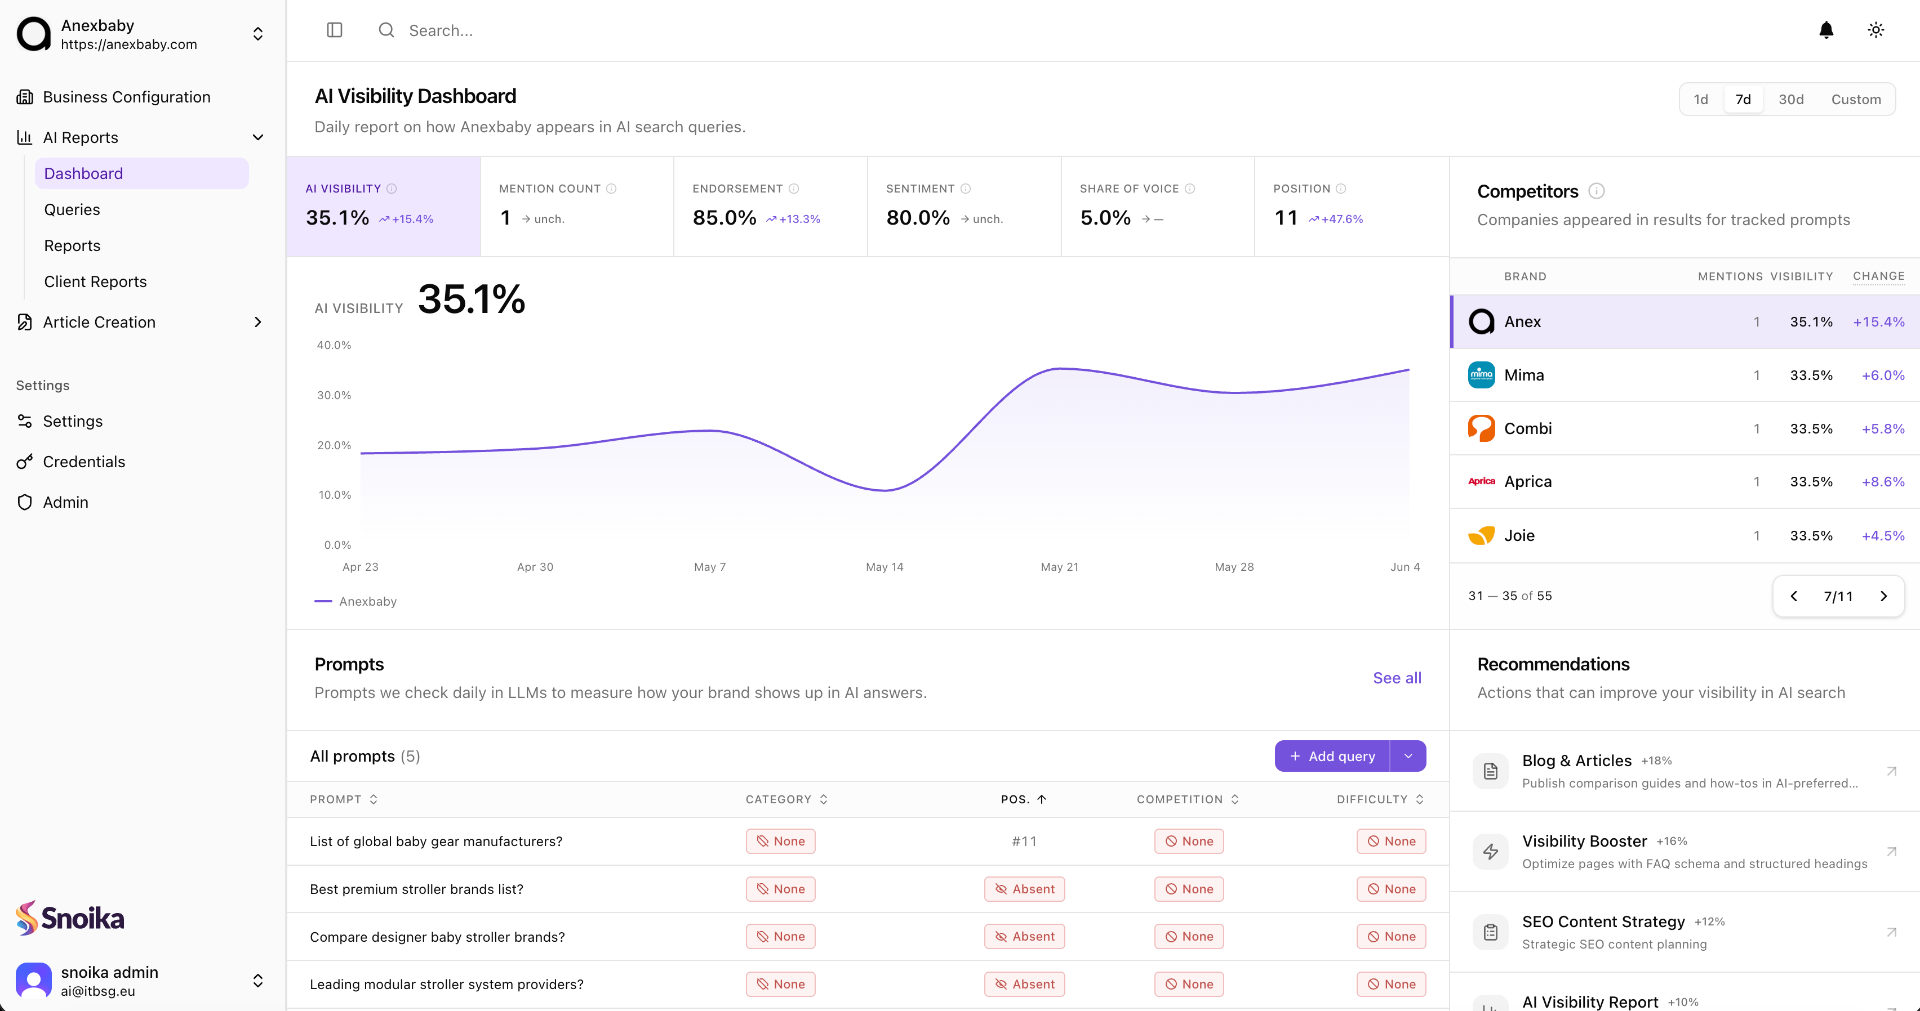
Task: Click the Mima brand logo
Action: [x=1481, y=375]
